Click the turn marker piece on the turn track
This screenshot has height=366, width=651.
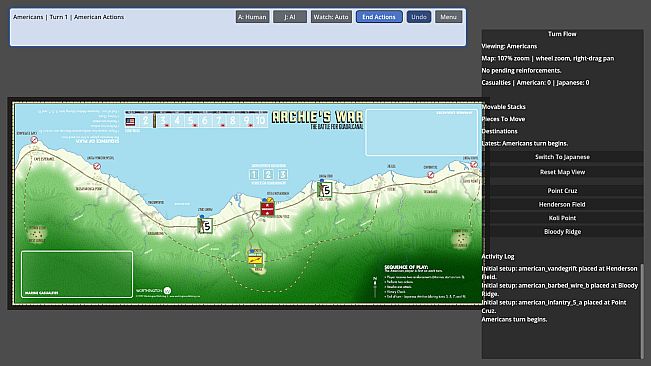154,120
